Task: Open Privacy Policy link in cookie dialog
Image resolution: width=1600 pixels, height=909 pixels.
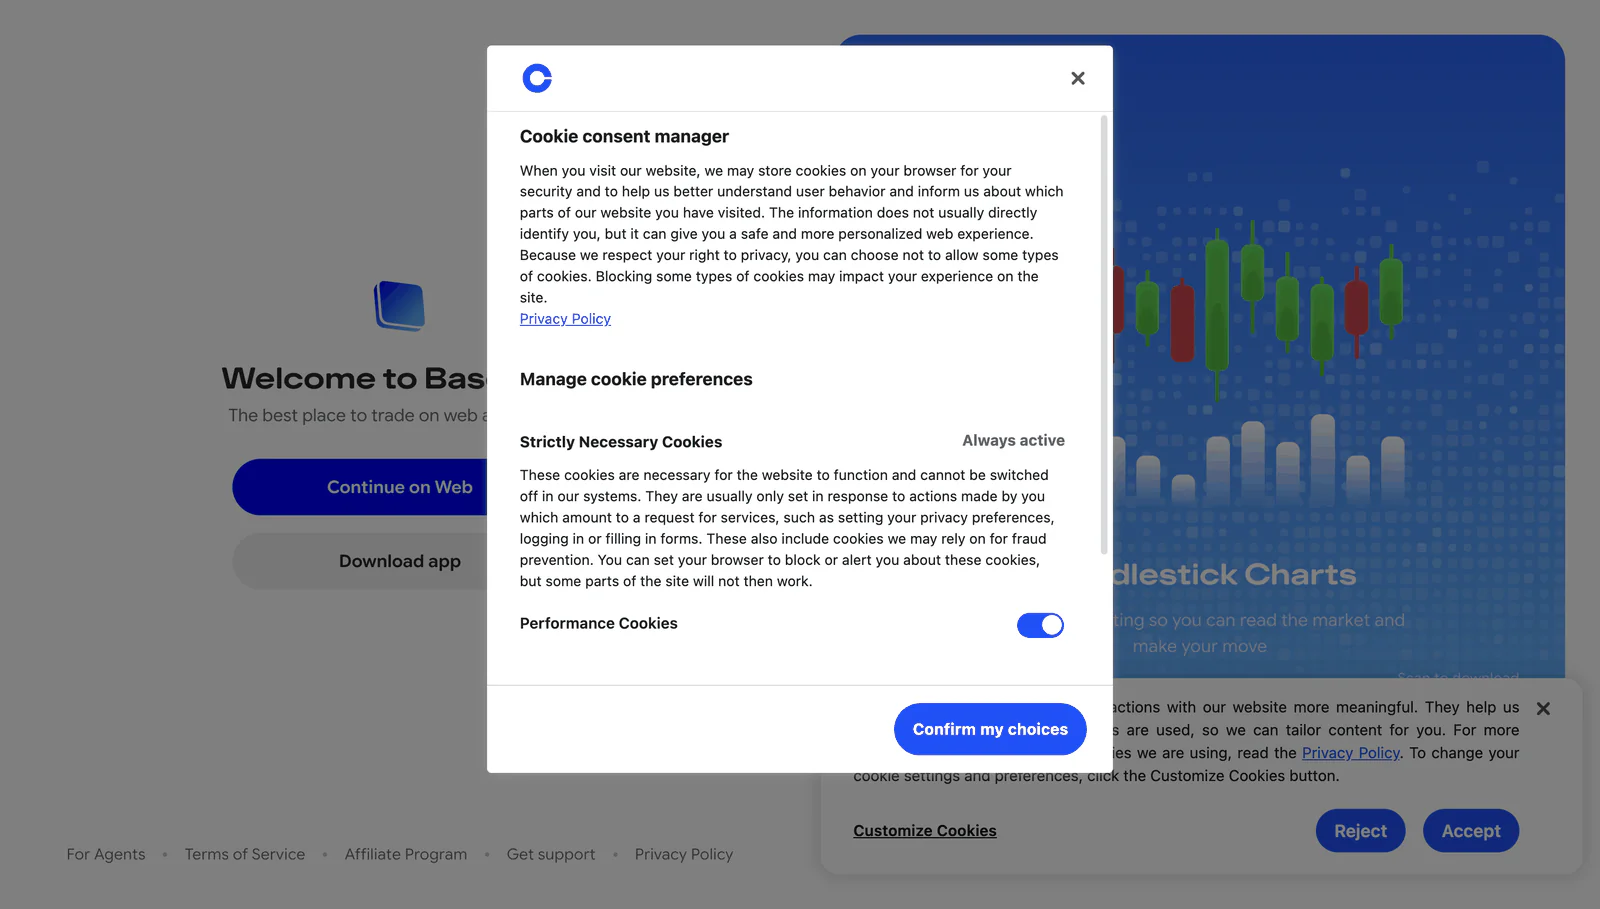Action: pyautogui.click(x=565, y=319)
